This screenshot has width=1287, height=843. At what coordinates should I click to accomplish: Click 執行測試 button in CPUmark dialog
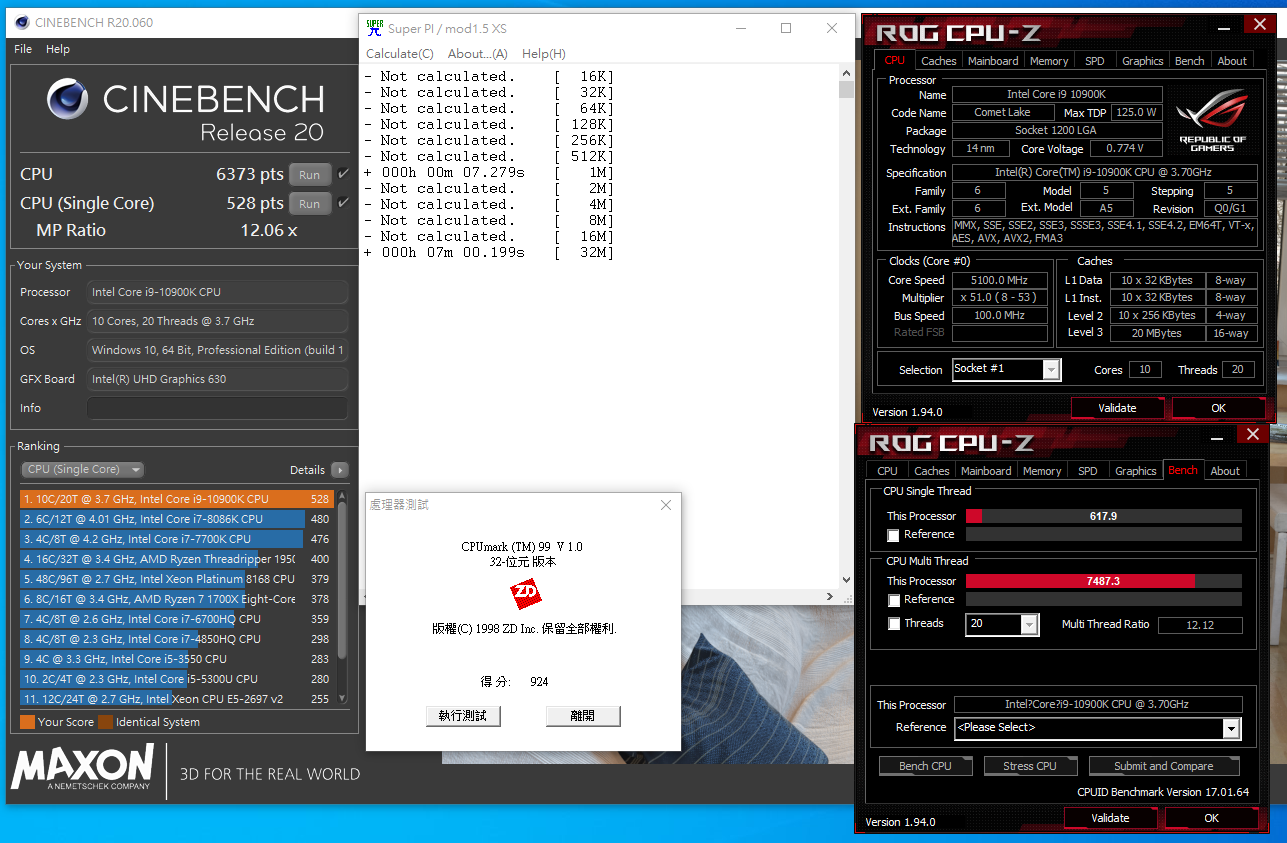463,716
